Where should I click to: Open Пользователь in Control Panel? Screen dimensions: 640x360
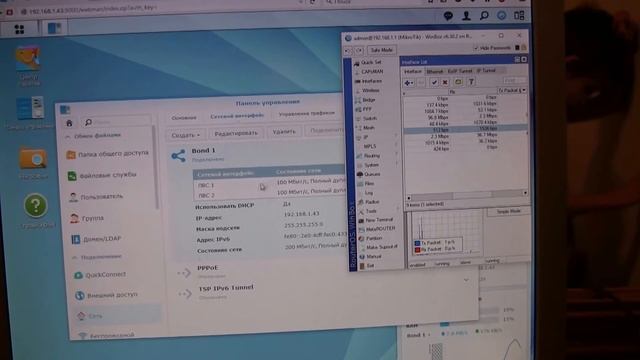pos(96,197)
